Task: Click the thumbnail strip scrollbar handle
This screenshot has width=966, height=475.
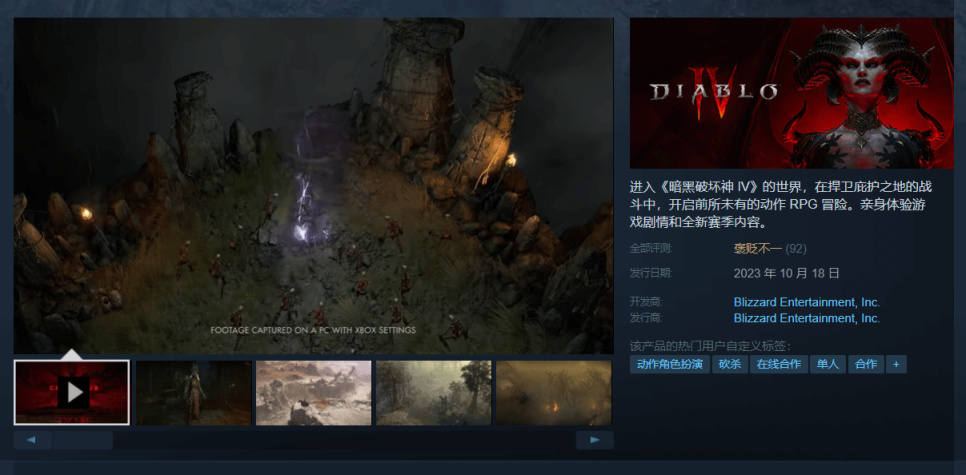Action: 83,440
